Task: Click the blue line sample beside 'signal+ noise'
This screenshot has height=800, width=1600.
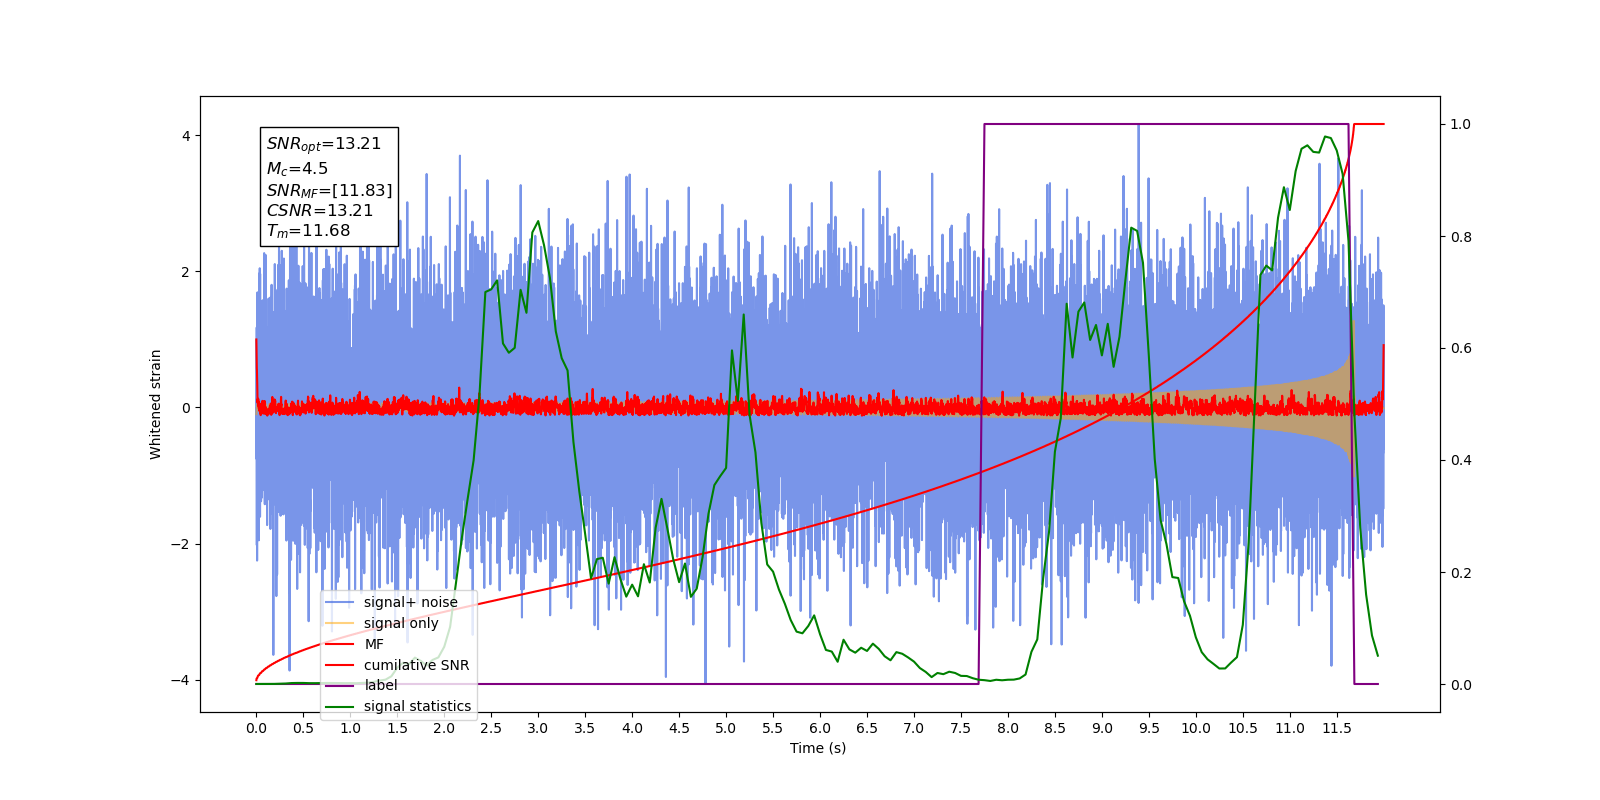Action: point(340,602)
